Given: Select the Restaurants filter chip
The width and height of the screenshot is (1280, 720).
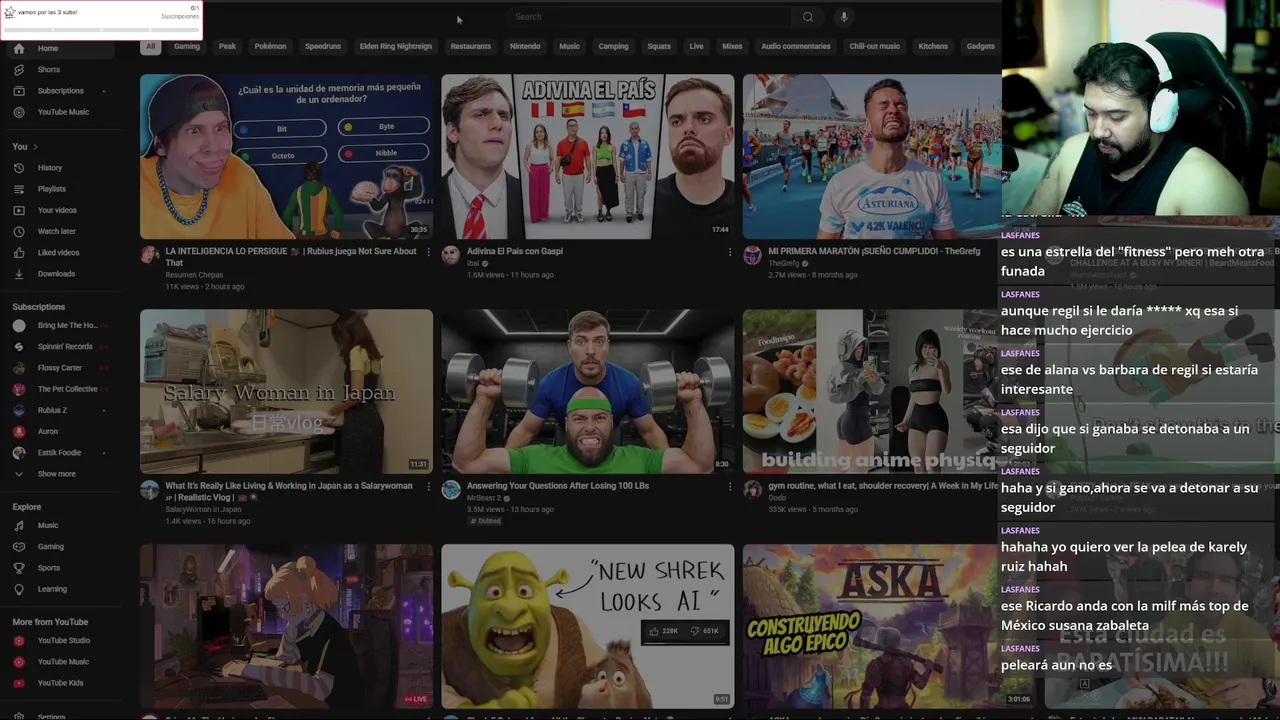Looking at the screenshot, I should [x=471, y=46].
